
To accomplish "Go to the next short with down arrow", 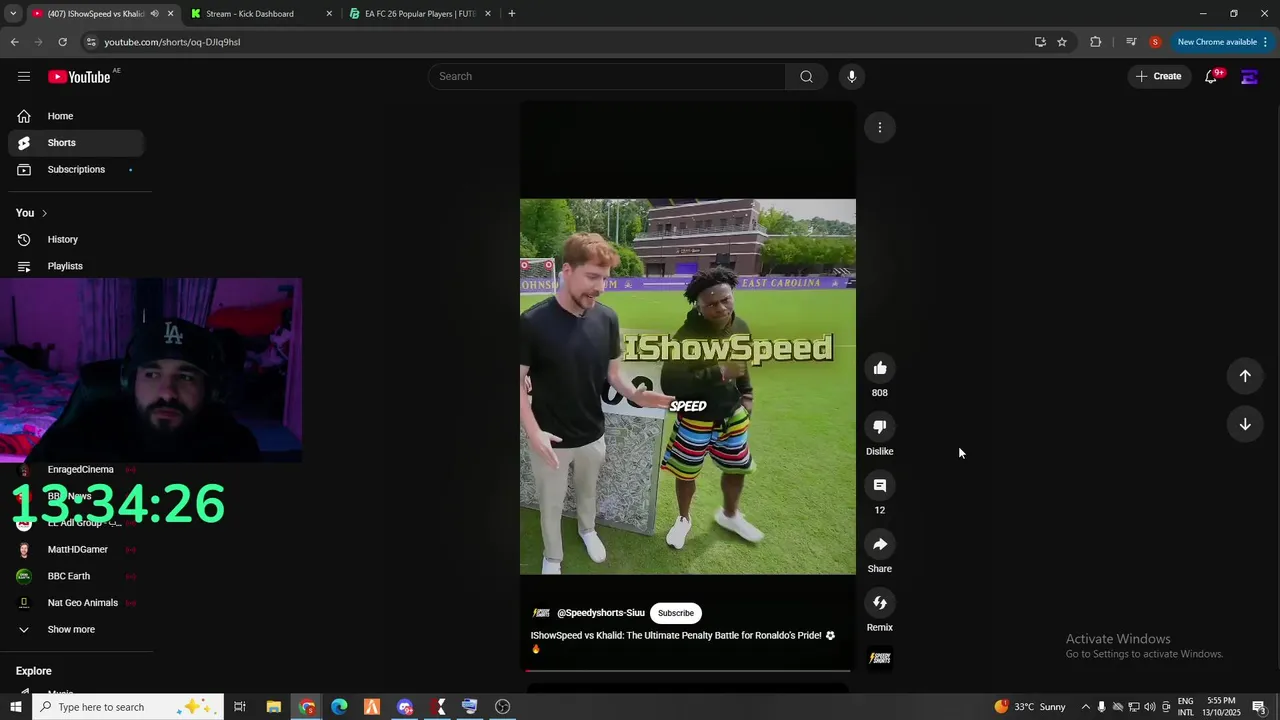I will point(1245,424).
